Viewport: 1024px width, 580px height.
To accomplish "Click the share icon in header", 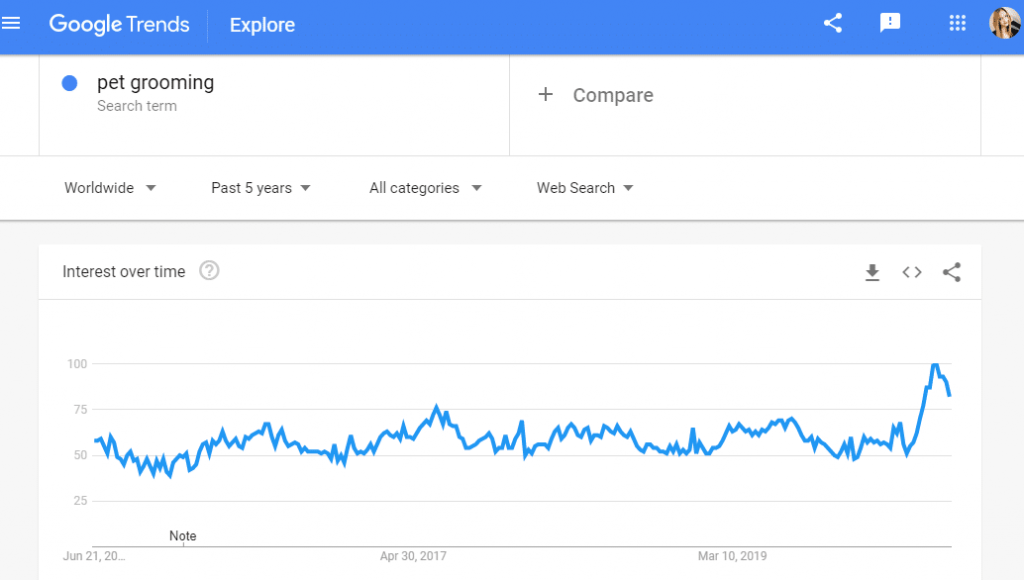I will (x=833, y=24).
